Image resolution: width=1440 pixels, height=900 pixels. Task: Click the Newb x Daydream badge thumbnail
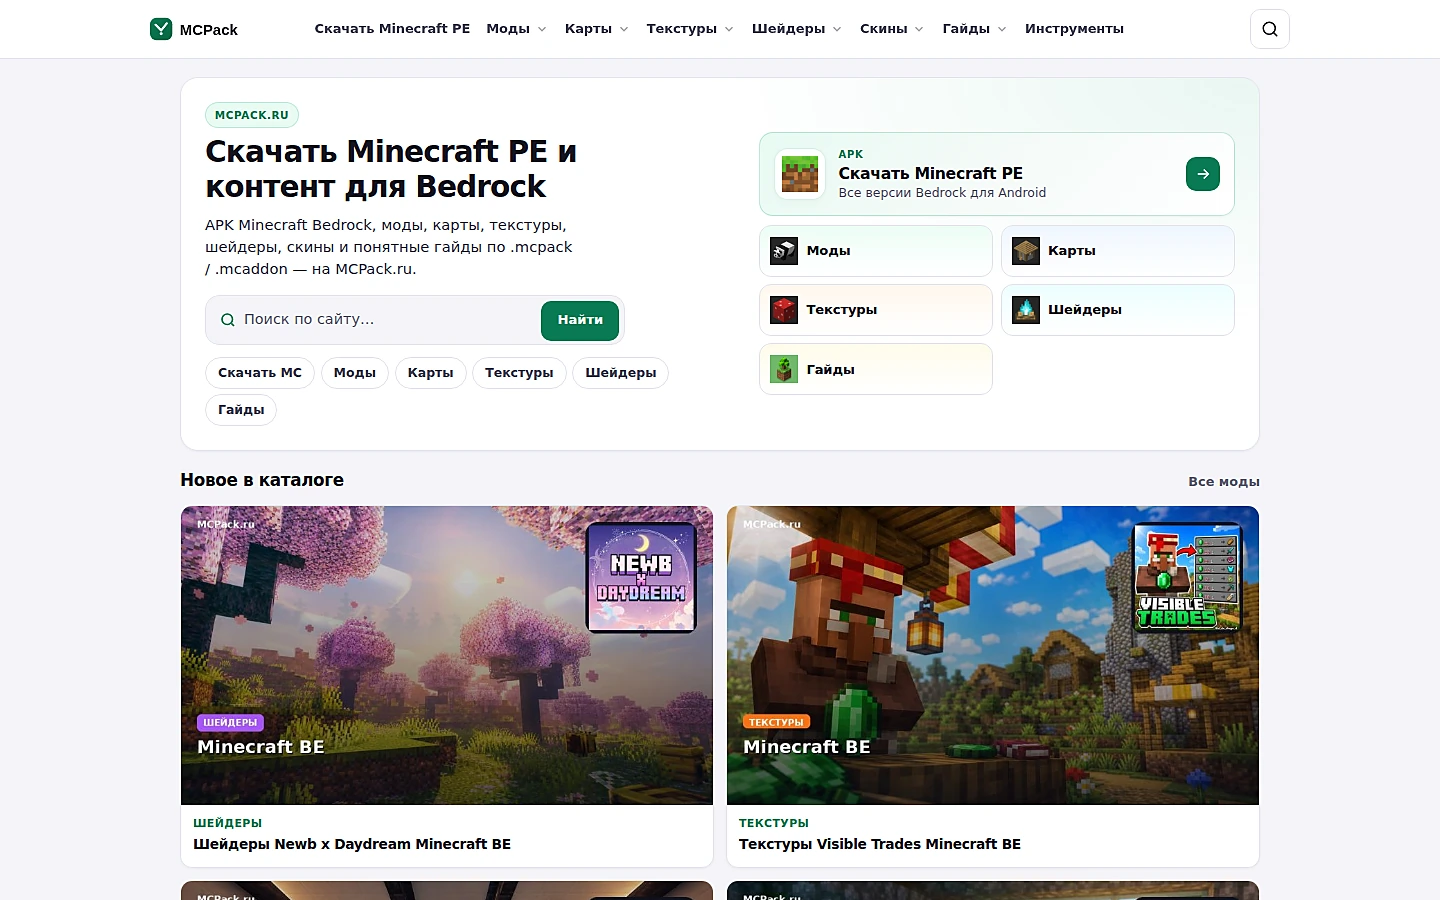[x=641, y=578]
